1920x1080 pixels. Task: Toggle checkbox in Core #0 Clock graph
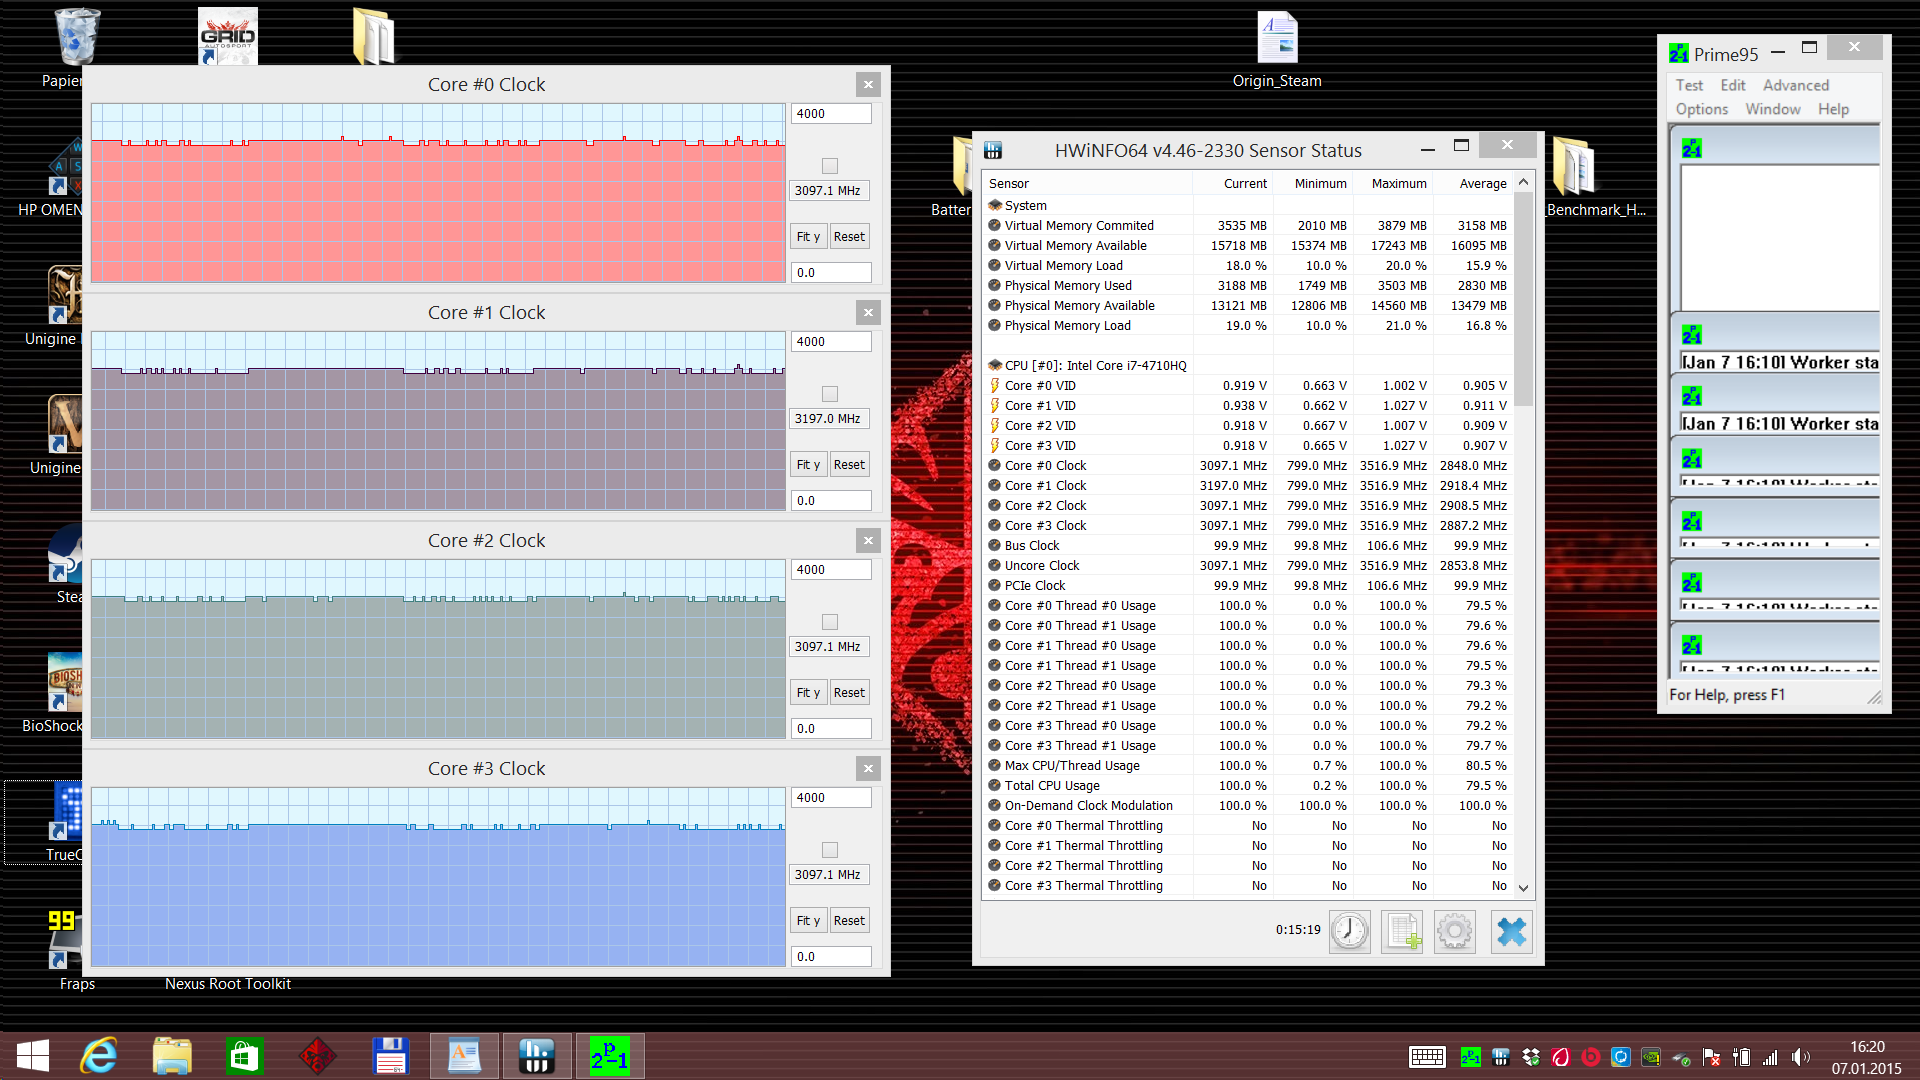(829, 166)
